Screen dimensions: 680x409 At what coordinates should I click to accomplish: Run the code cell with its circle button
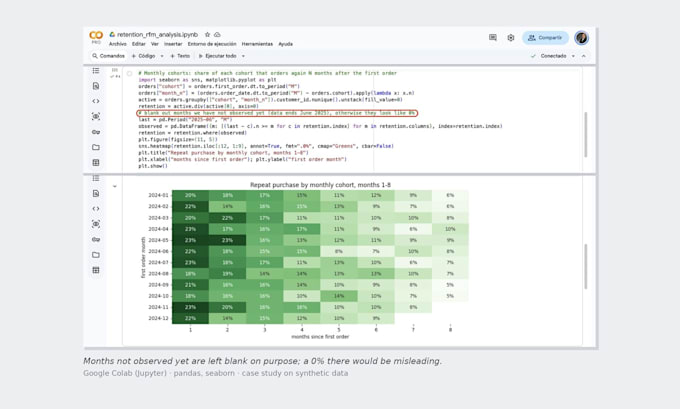pyautogui.click(x=129, y=73)
